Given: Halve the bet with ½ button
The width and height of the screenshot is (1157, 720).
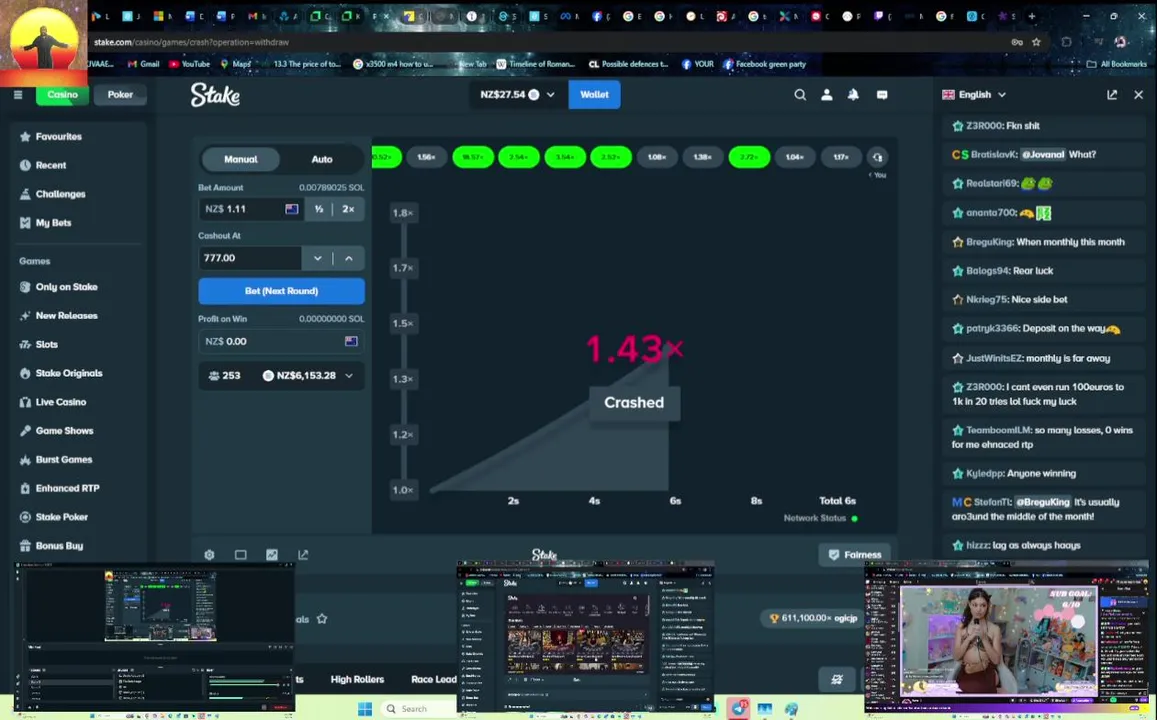Looking at the screenshot, I should coord(319,209).
